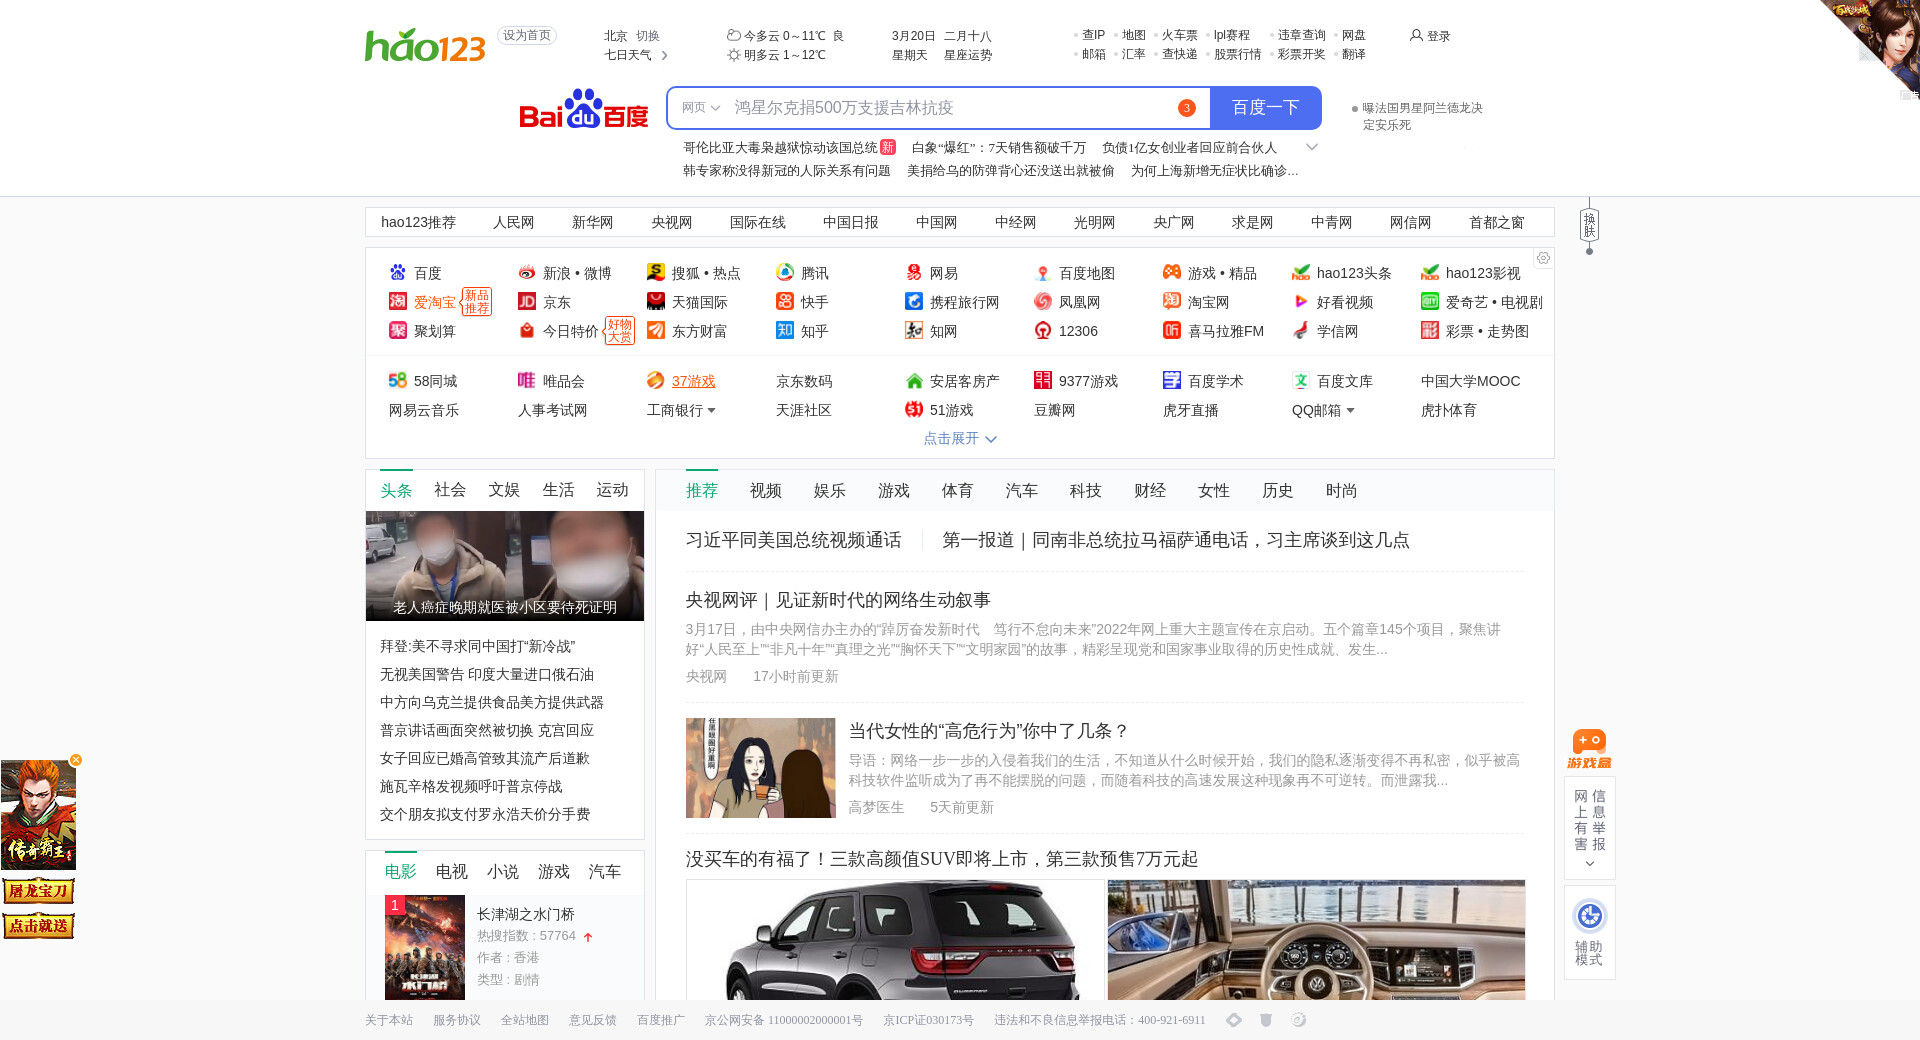This screenshot has width=1920, height=1040.
Task: Toggle the 换肤 skin switcher
Action: [1589, 224]
